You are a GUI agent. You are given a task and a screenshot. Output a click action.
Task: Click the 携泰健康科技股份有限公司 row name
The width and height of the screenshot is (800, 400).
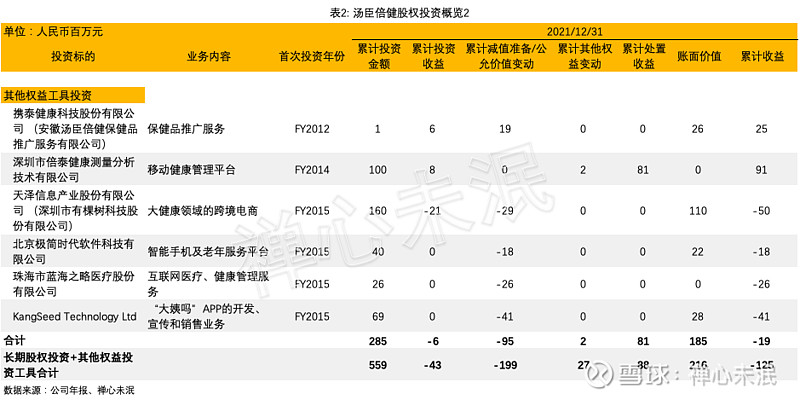click(x=76, y=128)
